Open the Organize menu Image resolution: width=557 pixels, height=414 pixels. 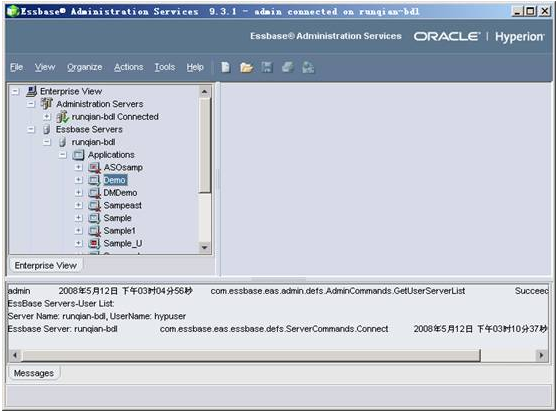85,67
